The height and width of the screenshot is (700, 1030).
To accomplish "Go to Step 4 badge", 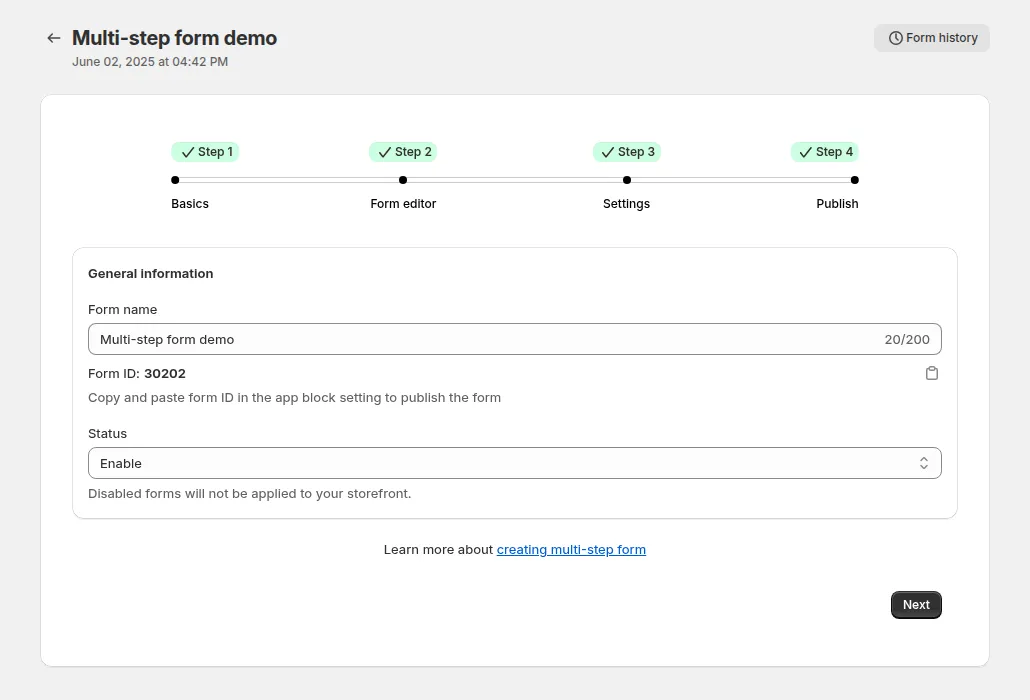I will 824,152.
